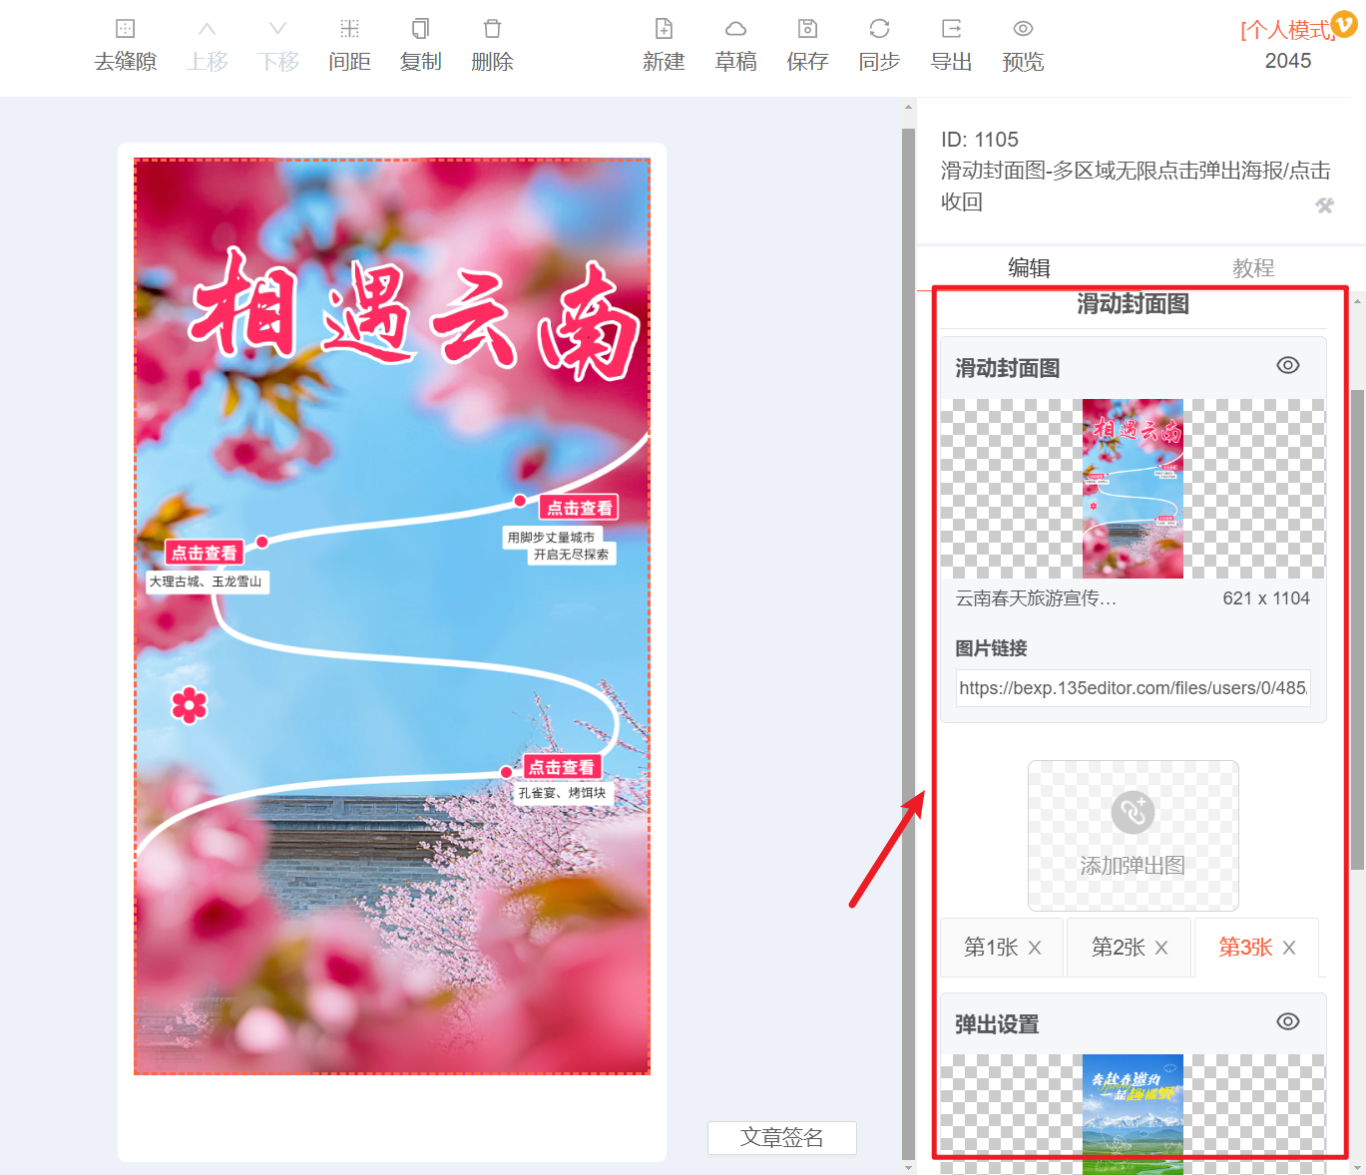The width and height of the screenshot is (1366, 1175).
Task: Close the 第3张 tab with X
Action: point(1289,948)
